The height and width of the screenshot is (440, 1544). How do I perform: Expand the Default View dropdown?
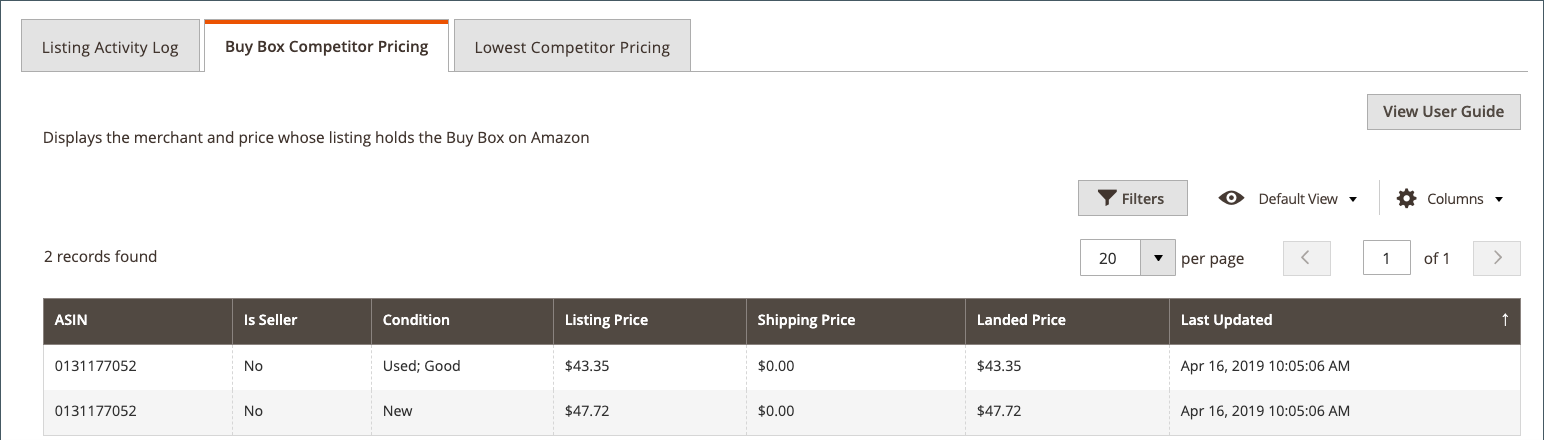pyautogui.click(x=1353, y=199)
